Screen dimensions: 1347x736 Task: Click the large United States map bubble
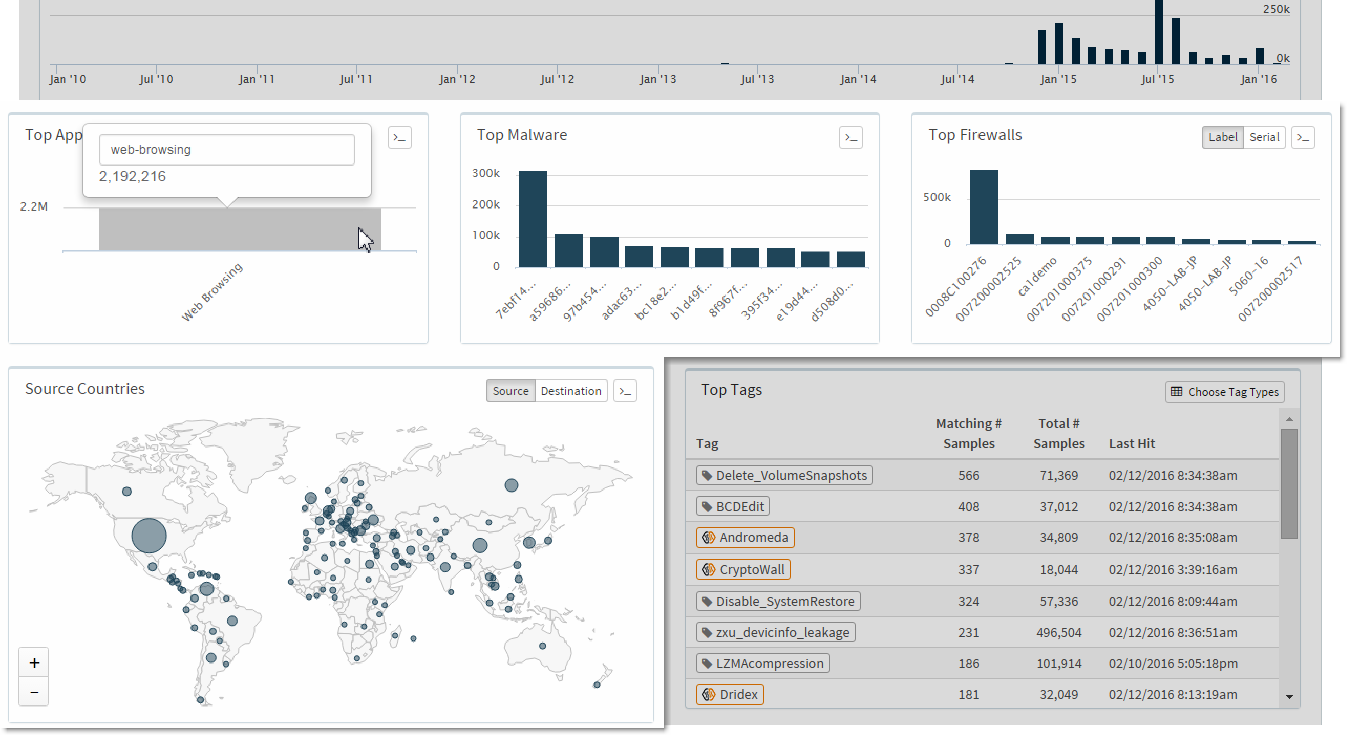point(148,535)
